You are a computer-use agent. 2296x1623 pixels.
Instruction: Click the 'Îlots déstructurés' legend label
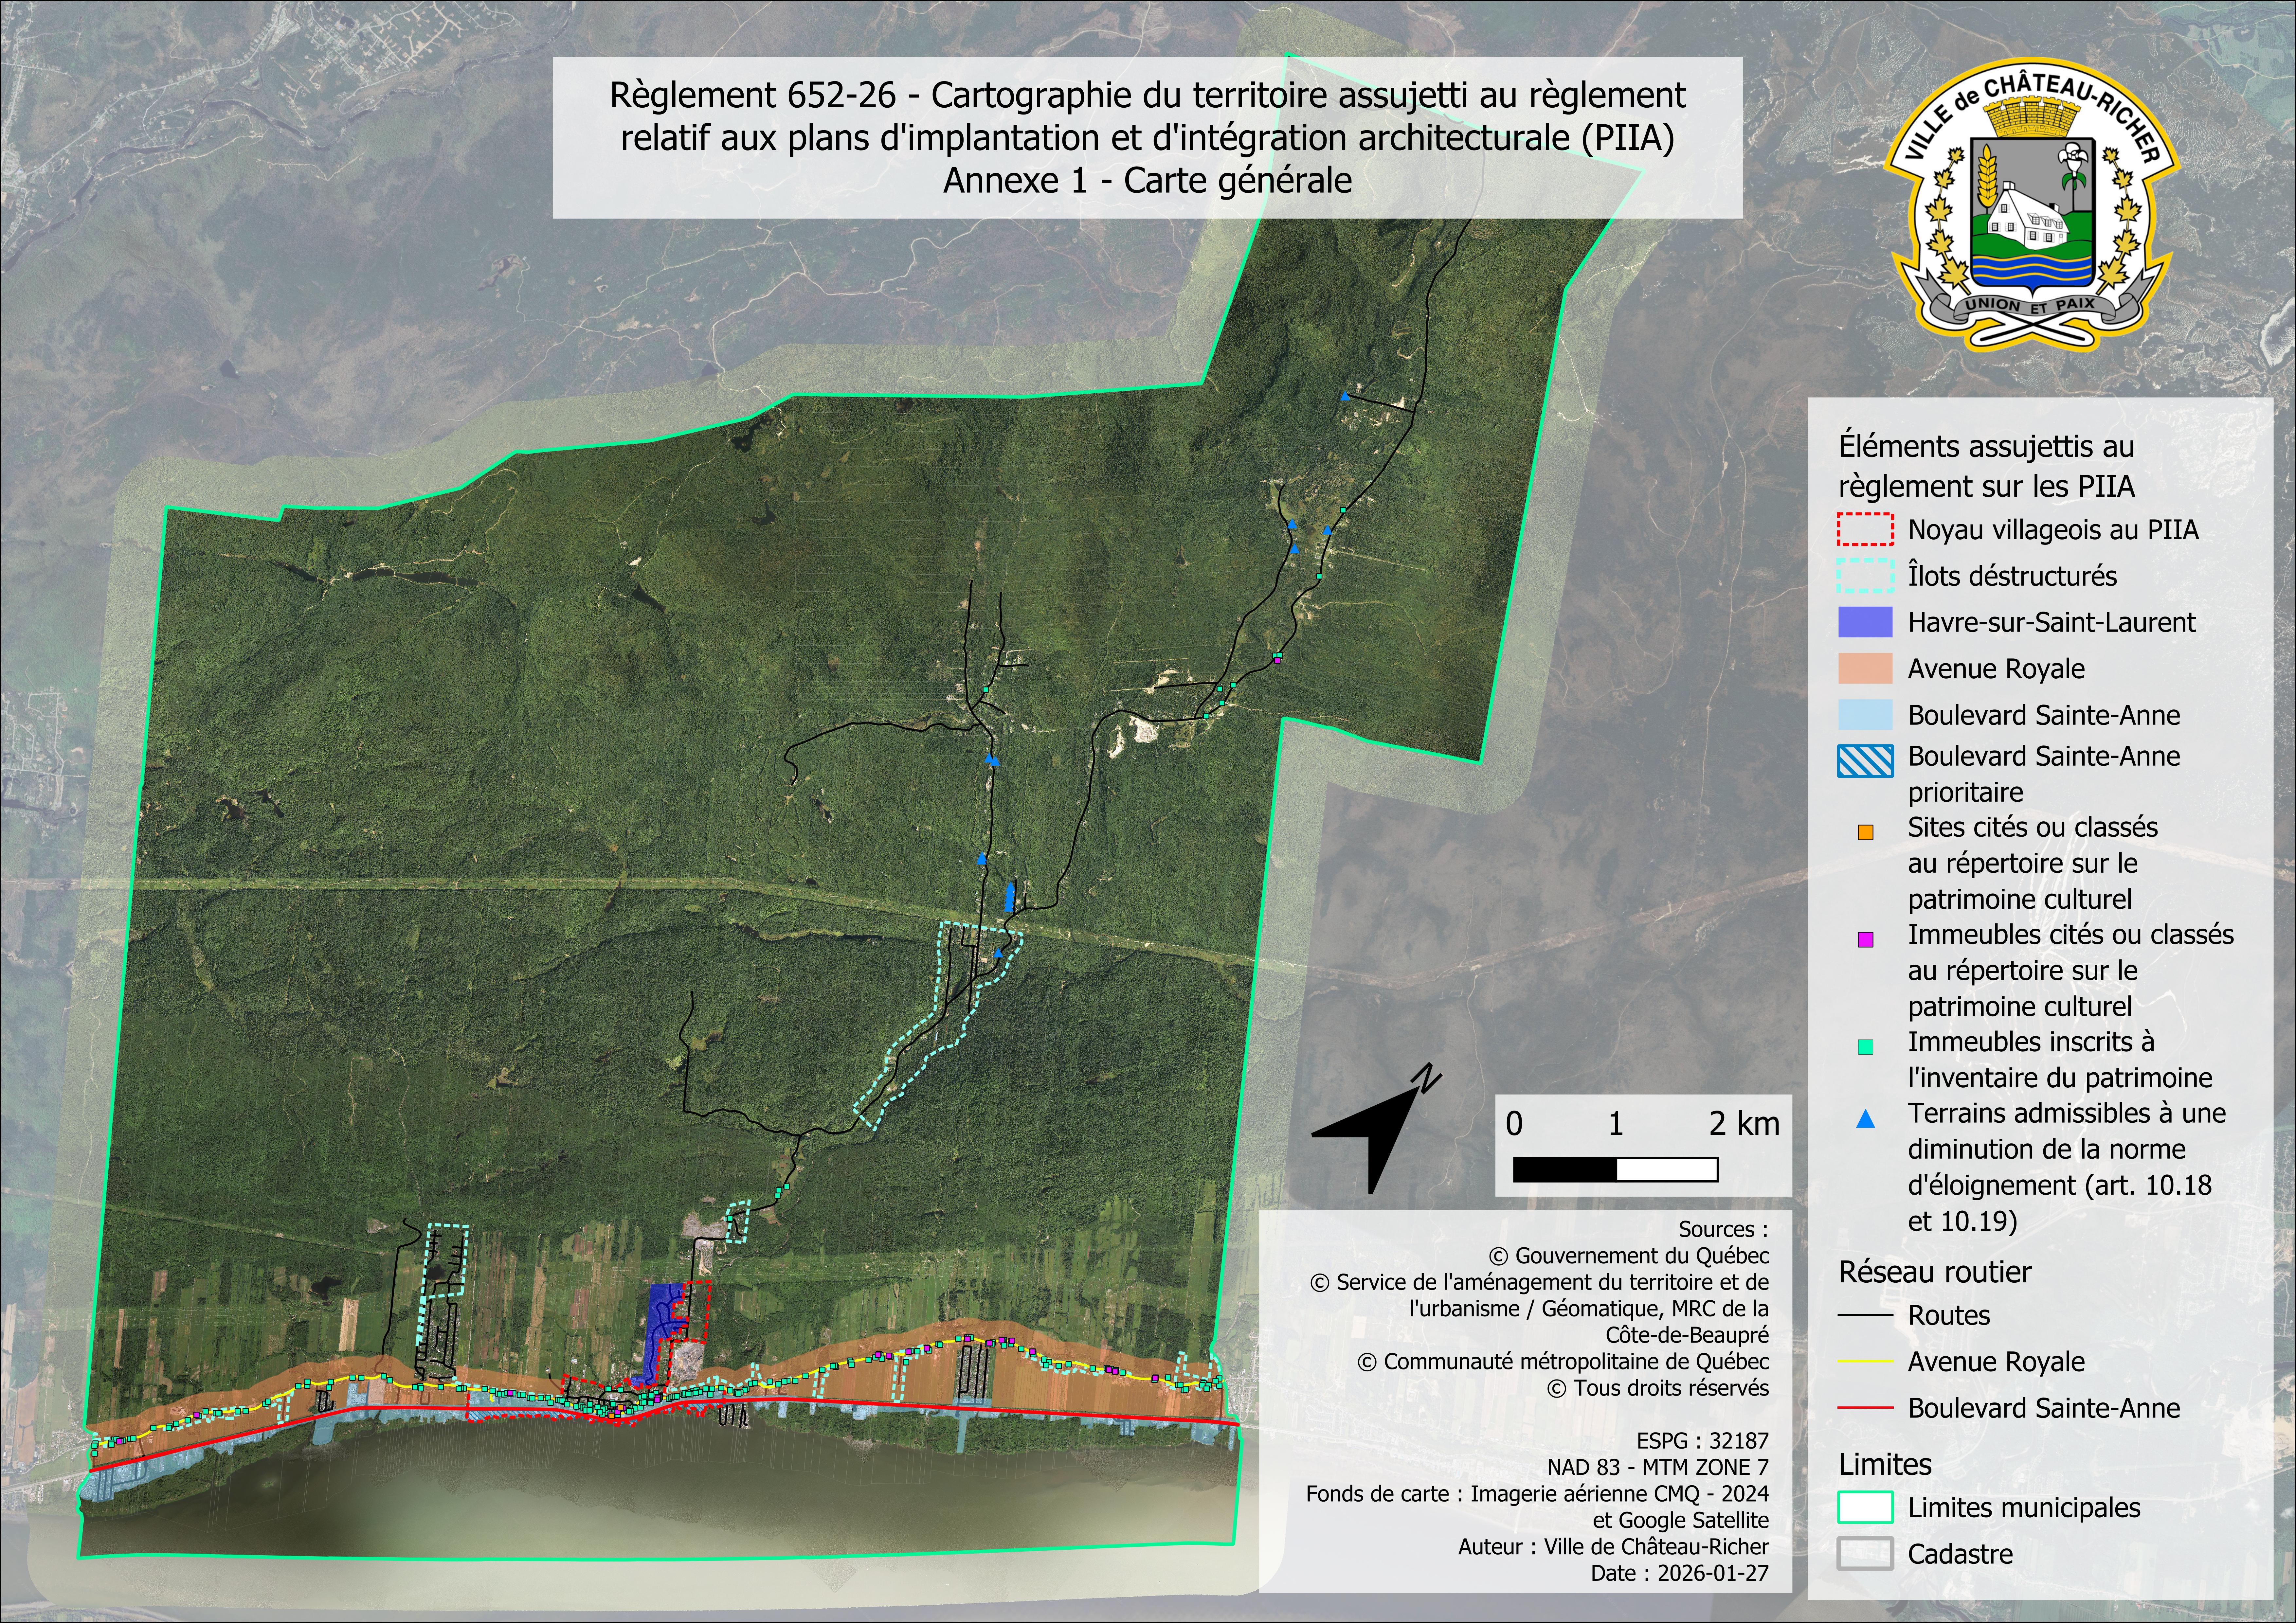pyautogui.click(x=2012, y=576)
